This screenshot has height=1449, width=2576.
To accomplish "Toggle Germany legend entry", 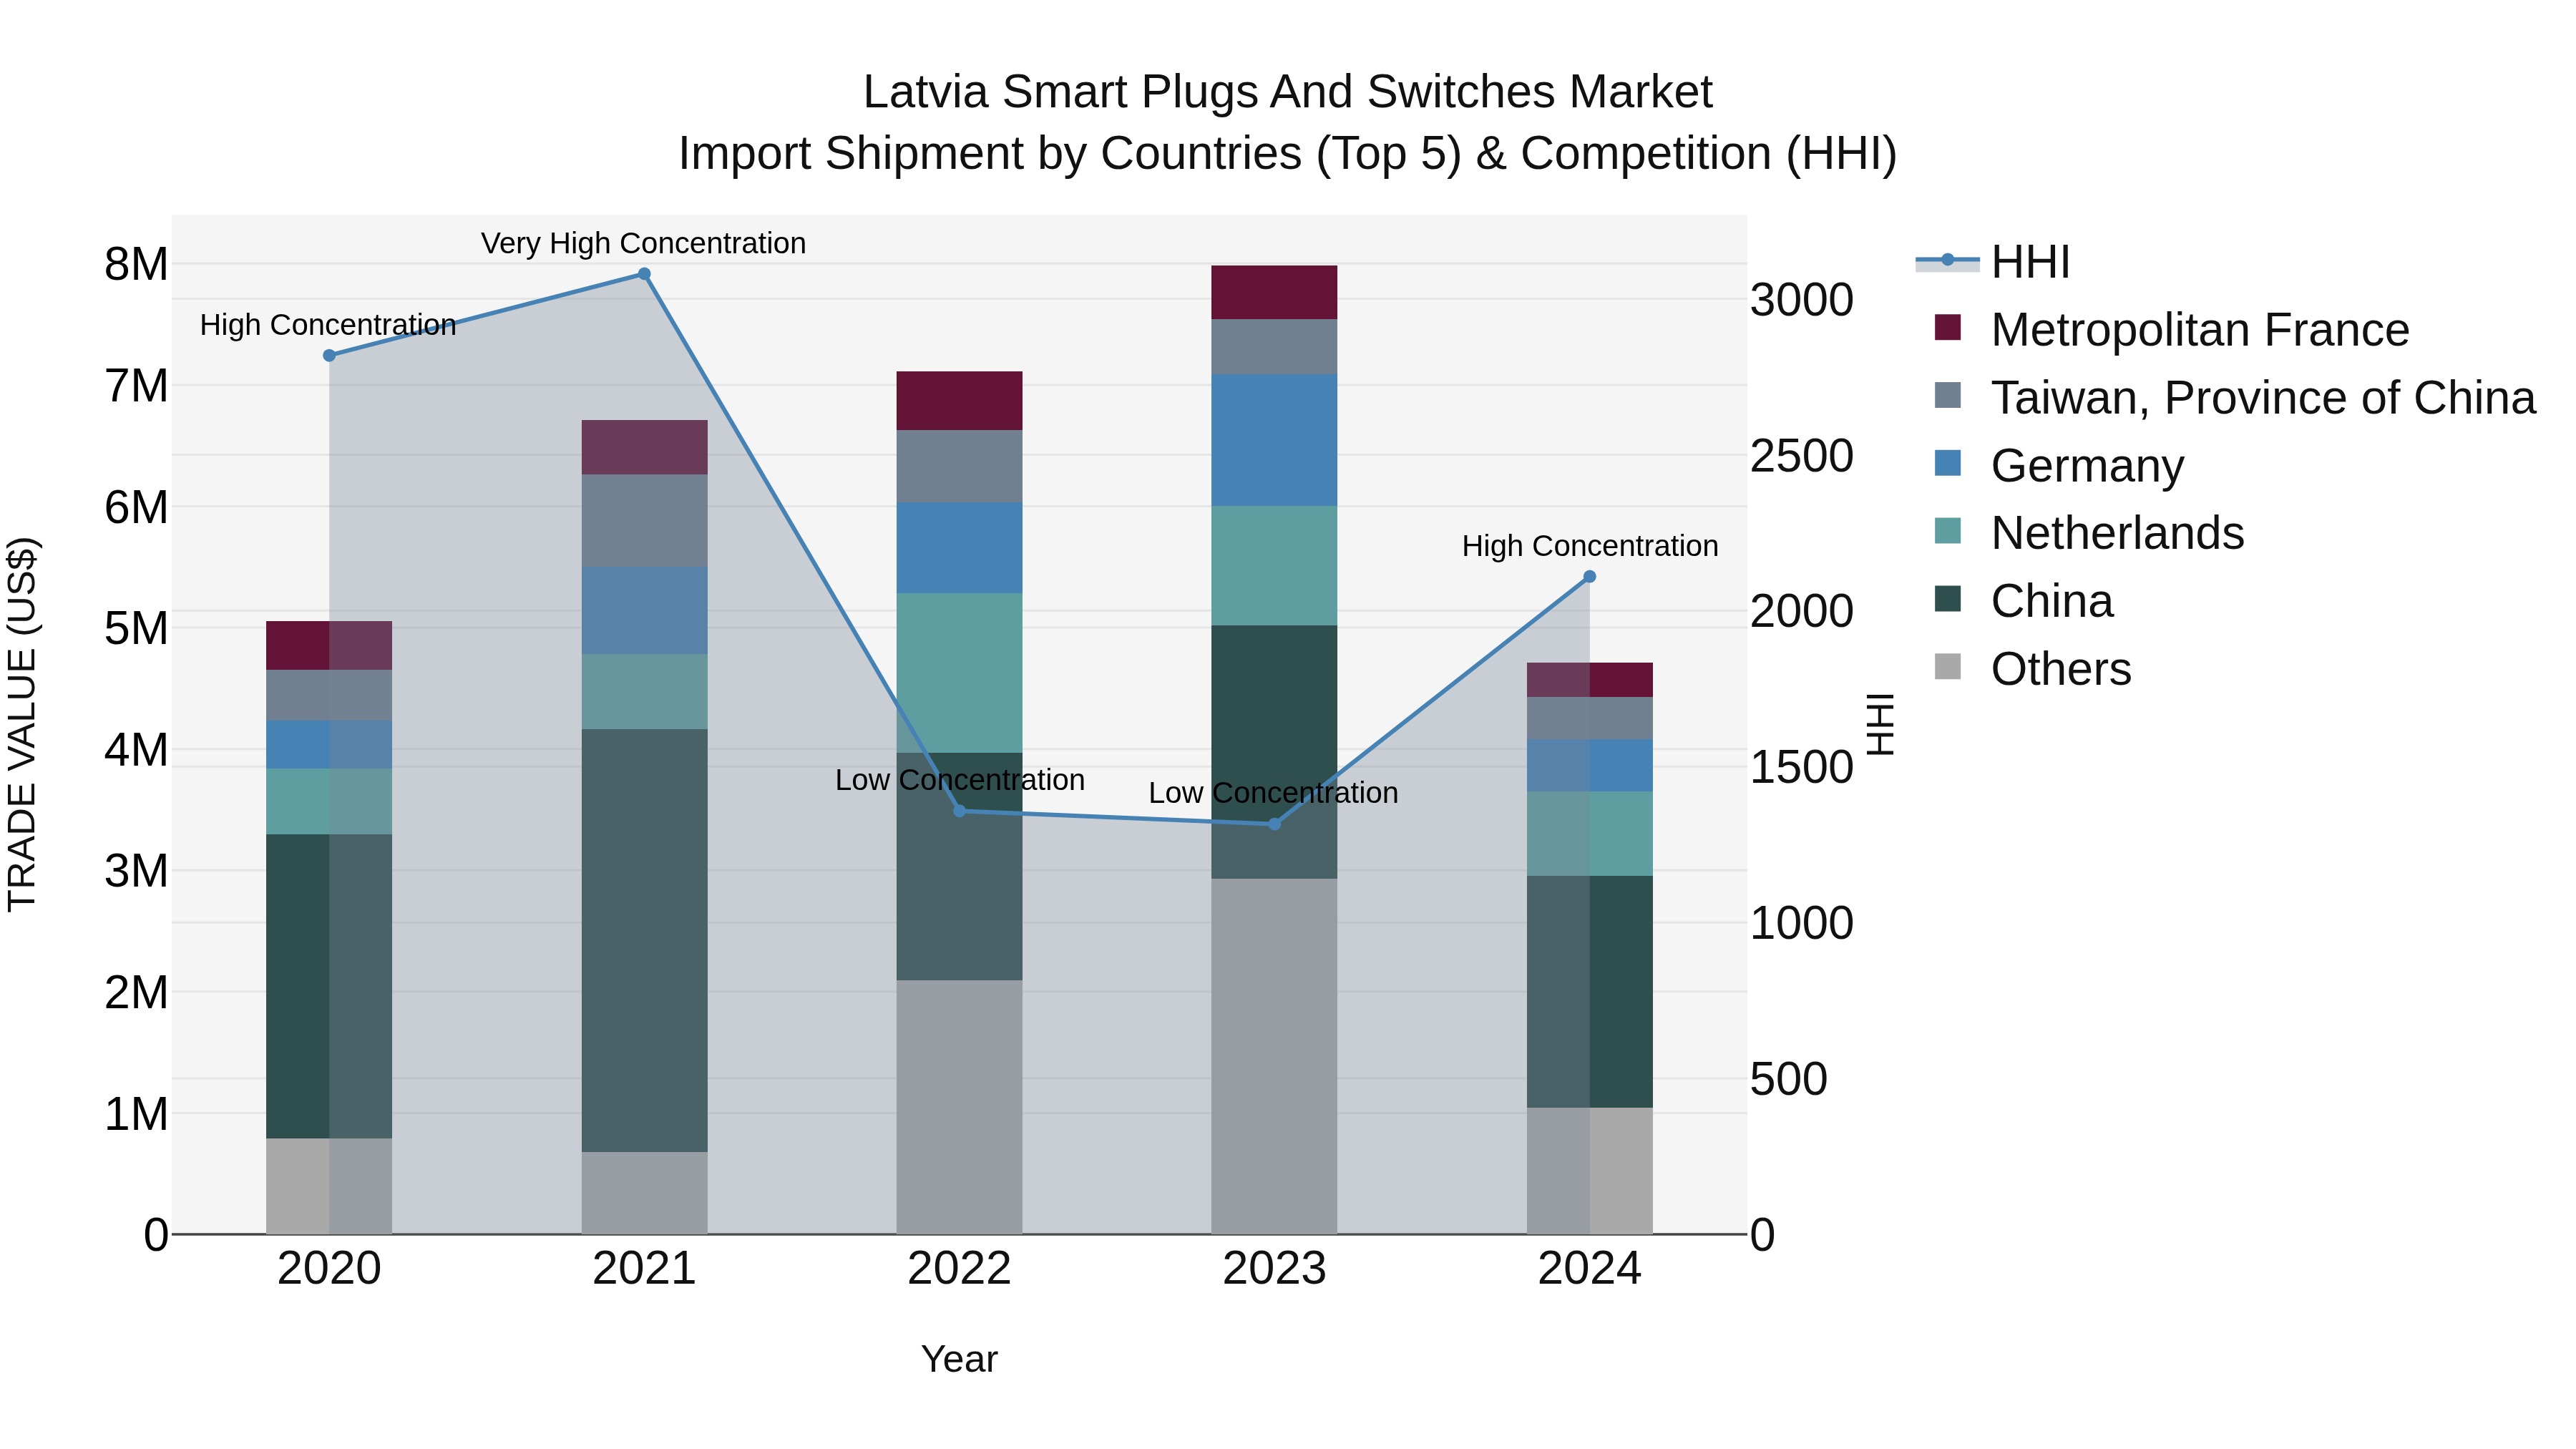I will point(2059,465).
